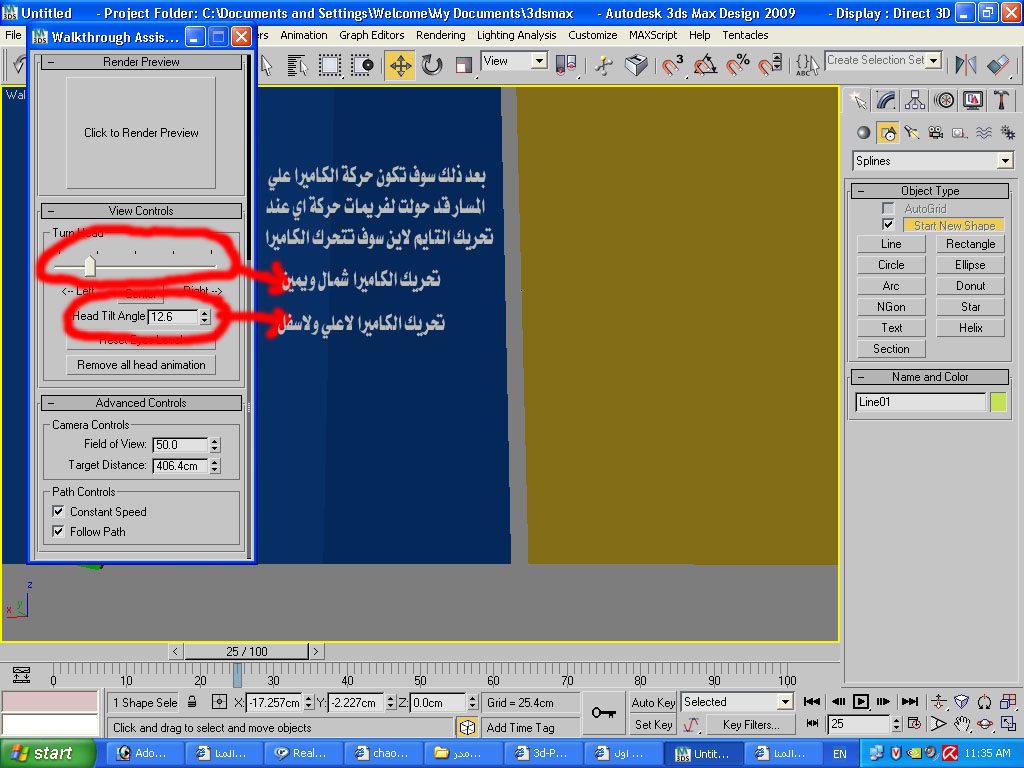Open the Lighting Analysis menu
Image resolution: width=1024 pixels, height=768 pixels.
[x=517, y=35]
